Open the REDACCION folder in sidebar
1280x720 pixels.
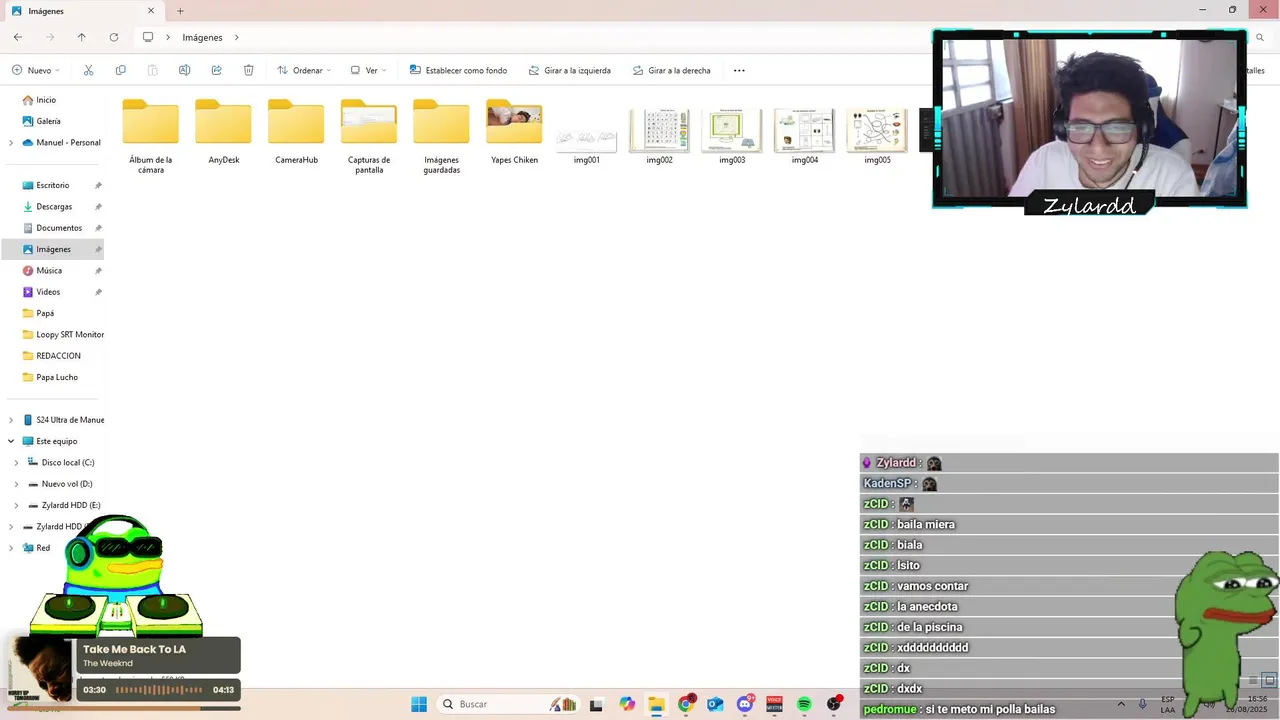[x=58, y=356]
